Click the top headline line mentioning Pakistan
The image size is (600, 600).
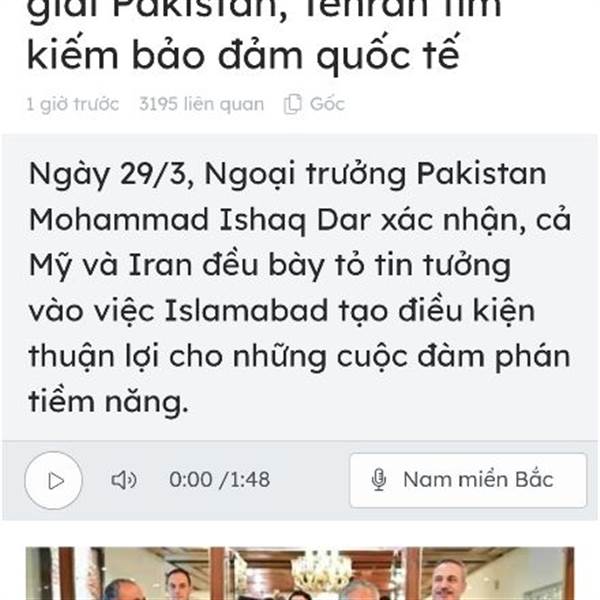[x=264, y=9]
